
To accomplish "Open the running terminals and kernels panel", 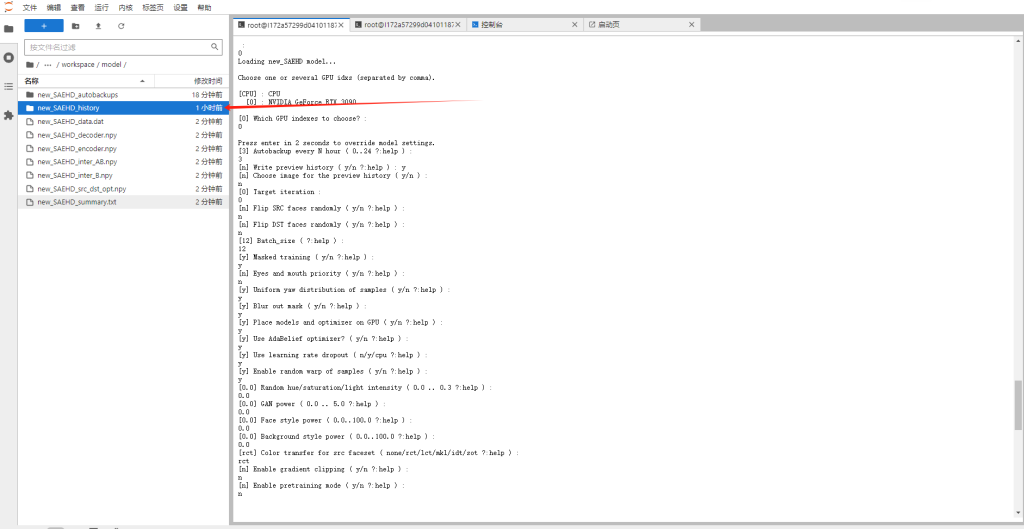I will (x=8, y=57).
